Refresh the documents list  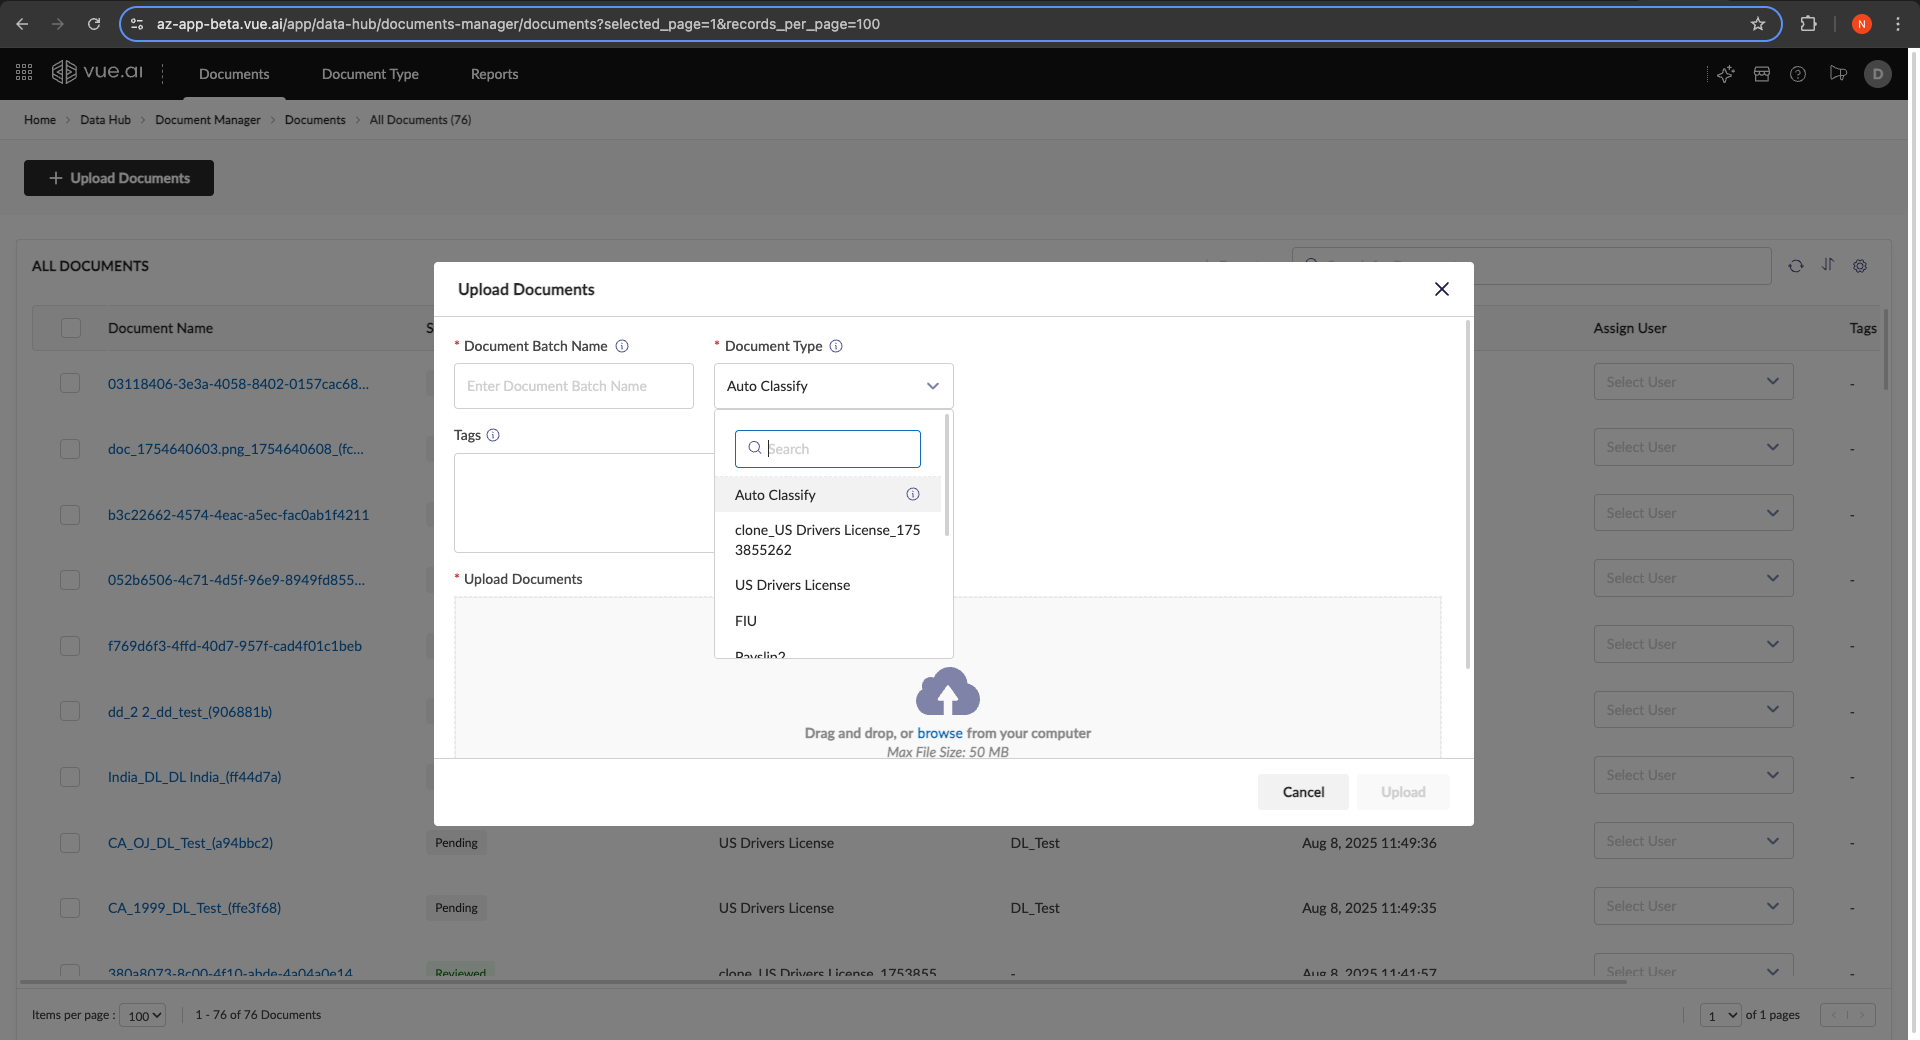click(x=1795, y=266)
